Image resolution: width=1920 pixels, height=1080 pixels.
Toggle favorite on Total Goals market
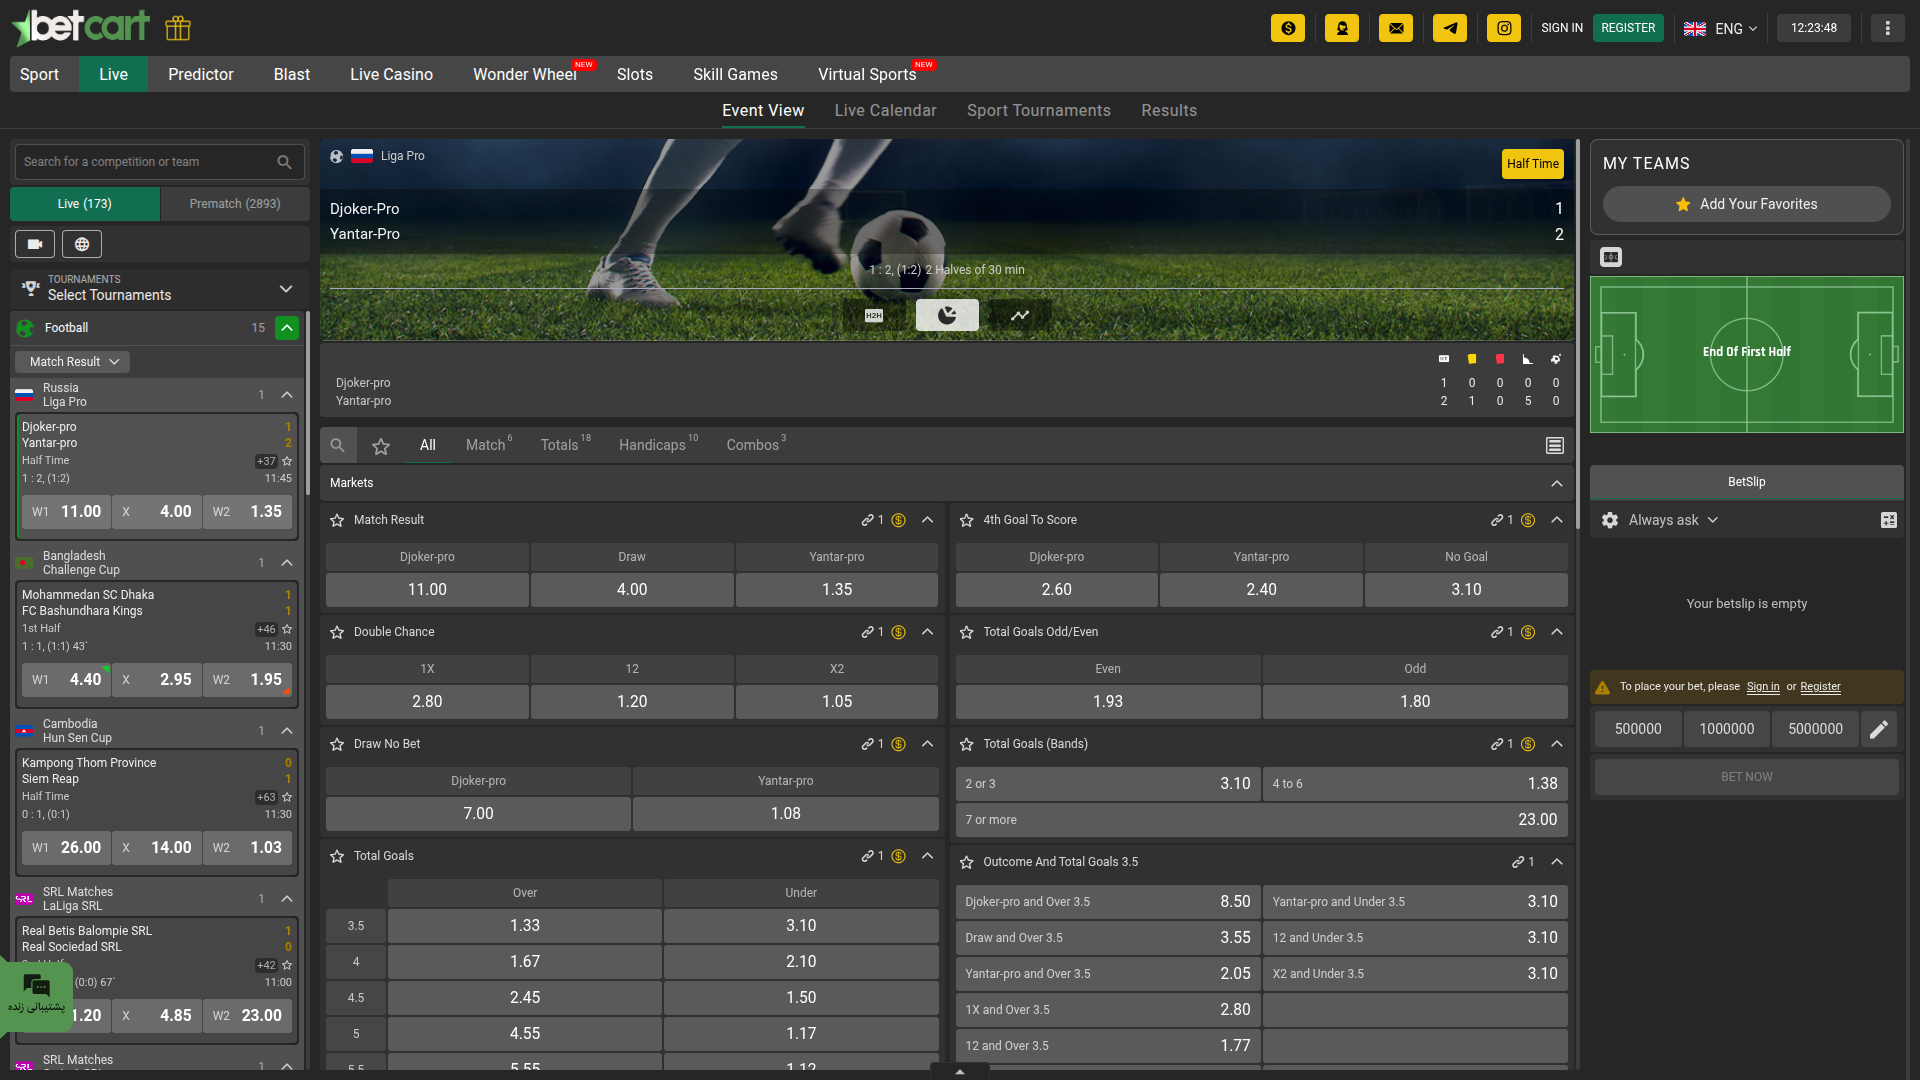[336, 856]
